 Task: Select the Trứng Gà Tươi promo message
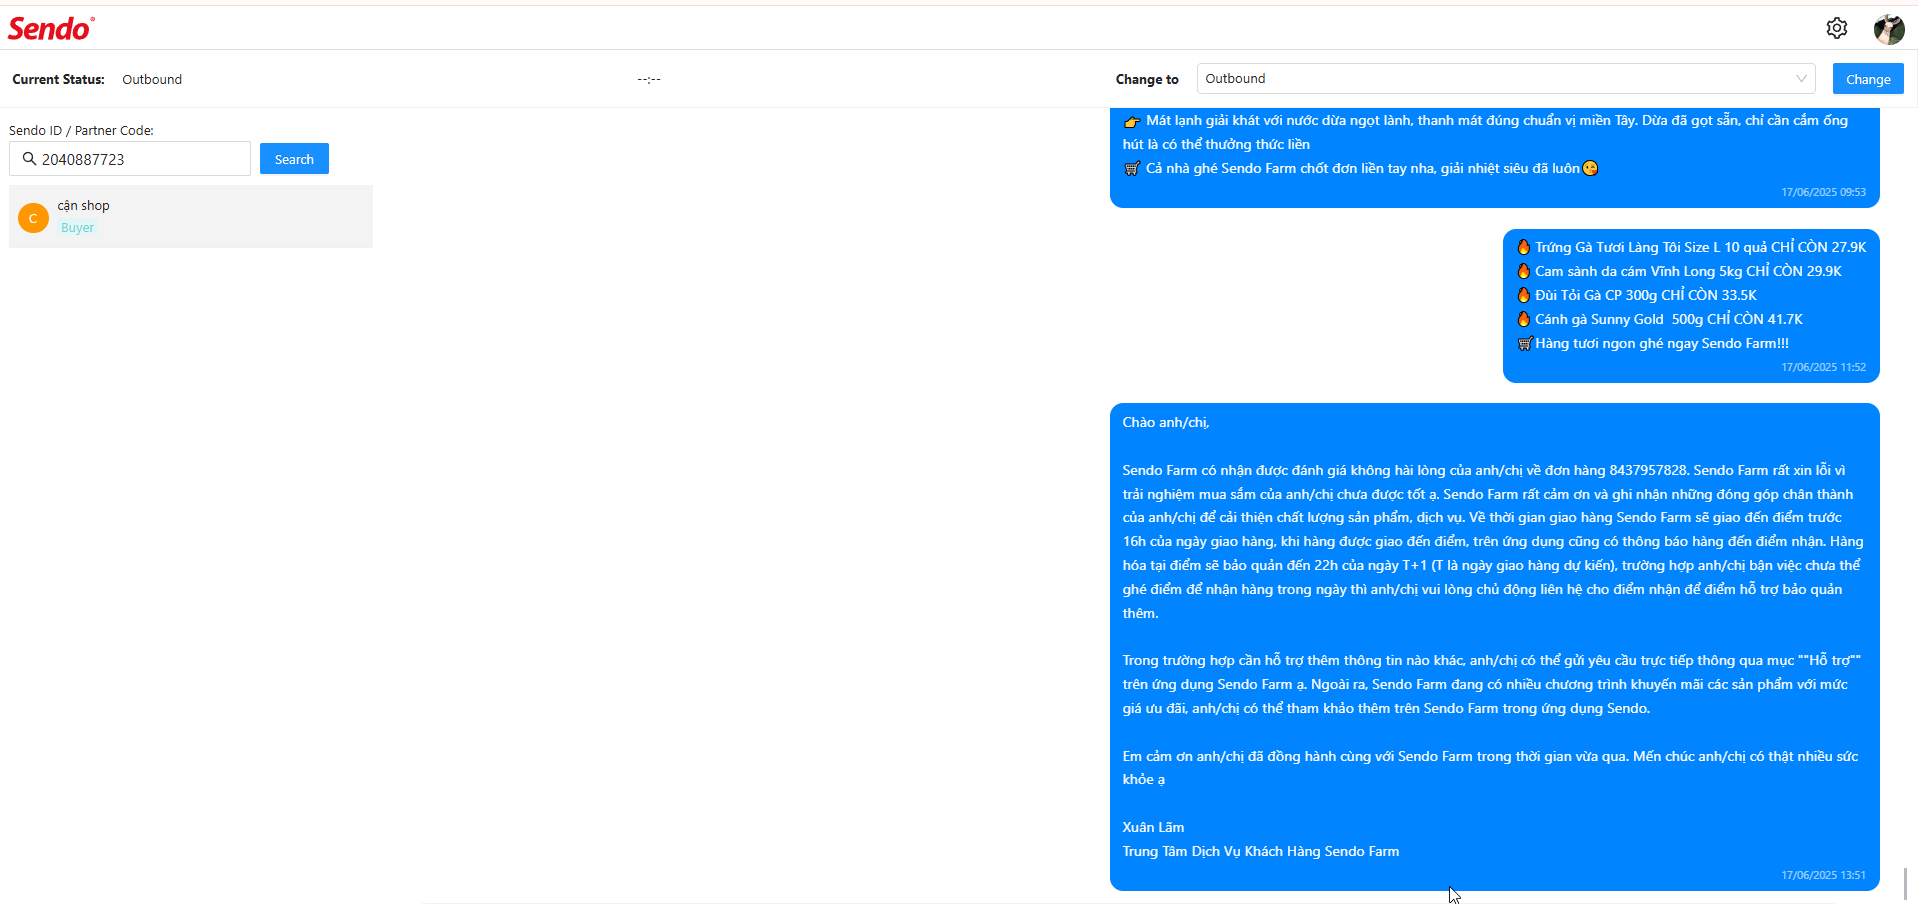(x=1691, y=306)
